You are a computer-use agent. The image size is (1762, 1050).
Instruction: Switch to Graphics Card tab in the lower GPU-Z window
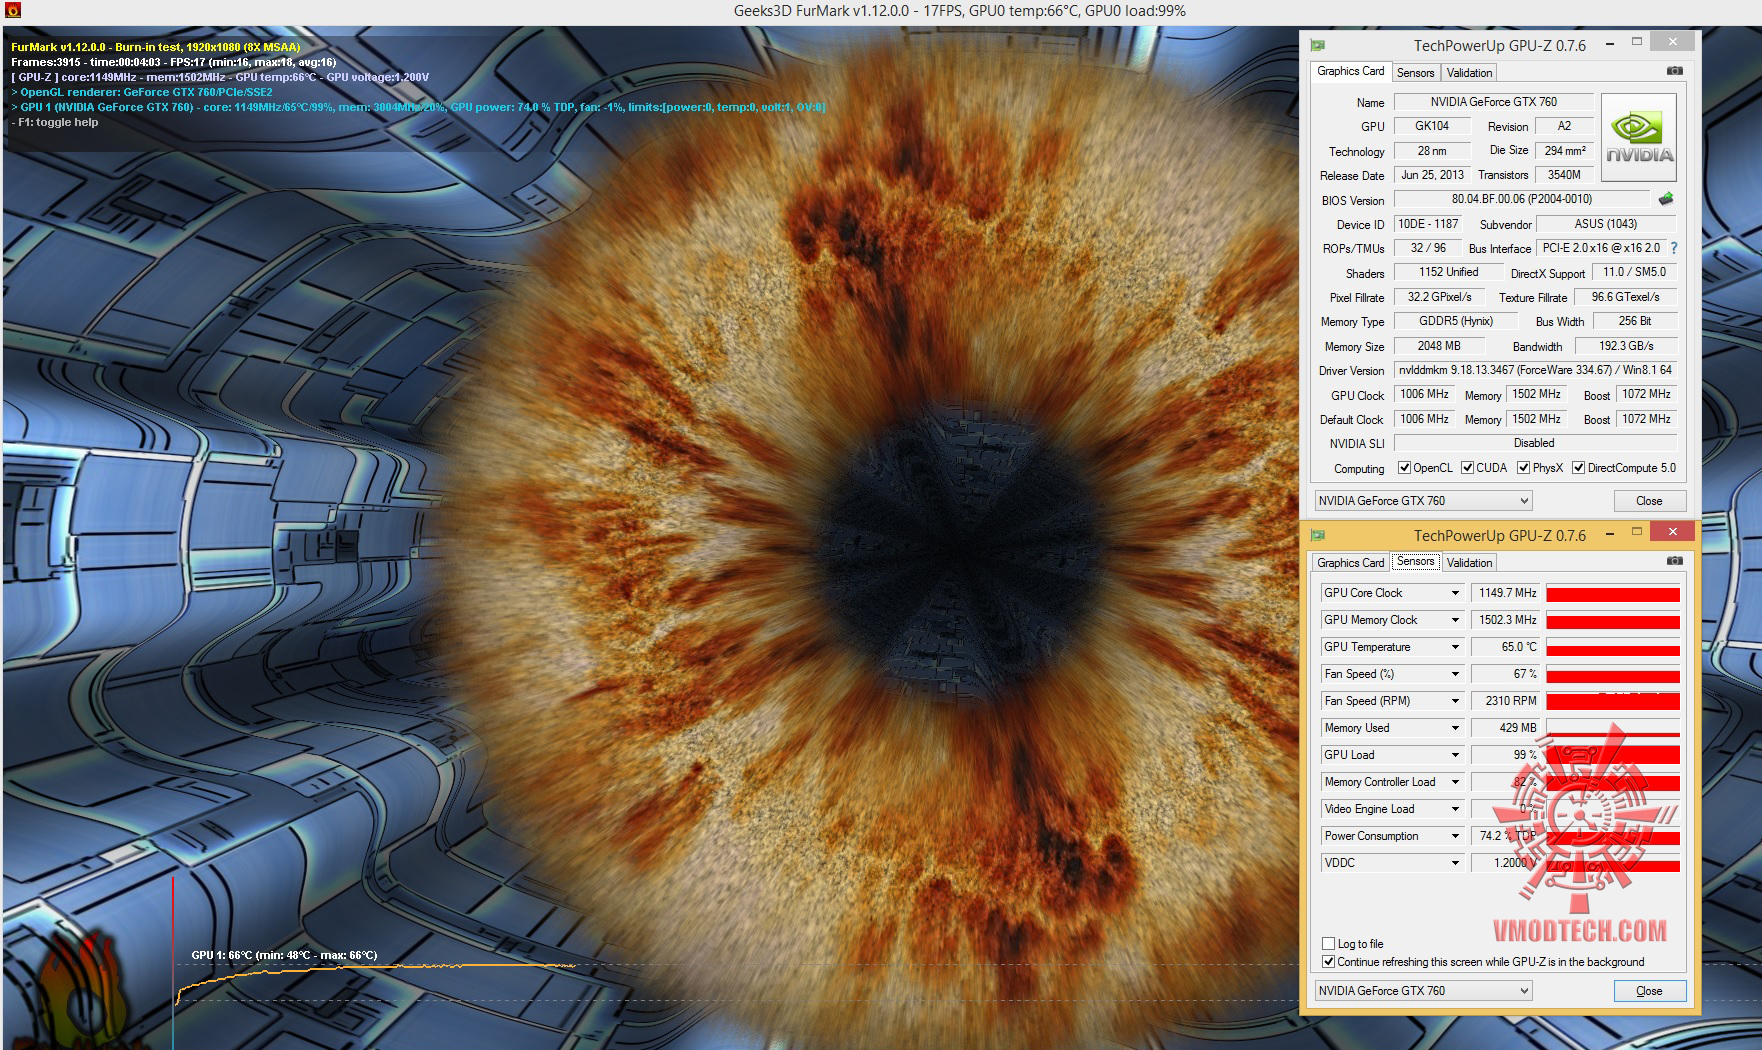point(1350,562)
